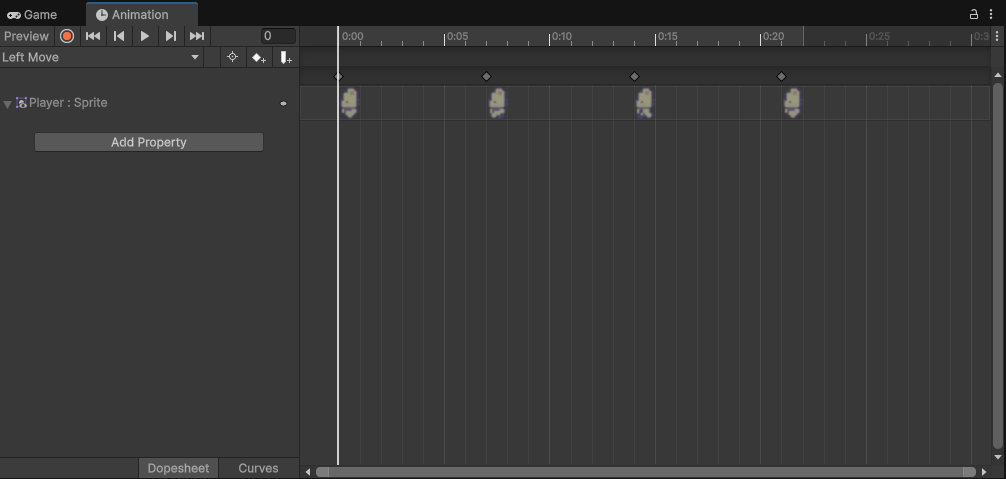Click horizontal scrollbar right arrow
This screenshot has height=479, width=1006.
click(x=984, y=472)
